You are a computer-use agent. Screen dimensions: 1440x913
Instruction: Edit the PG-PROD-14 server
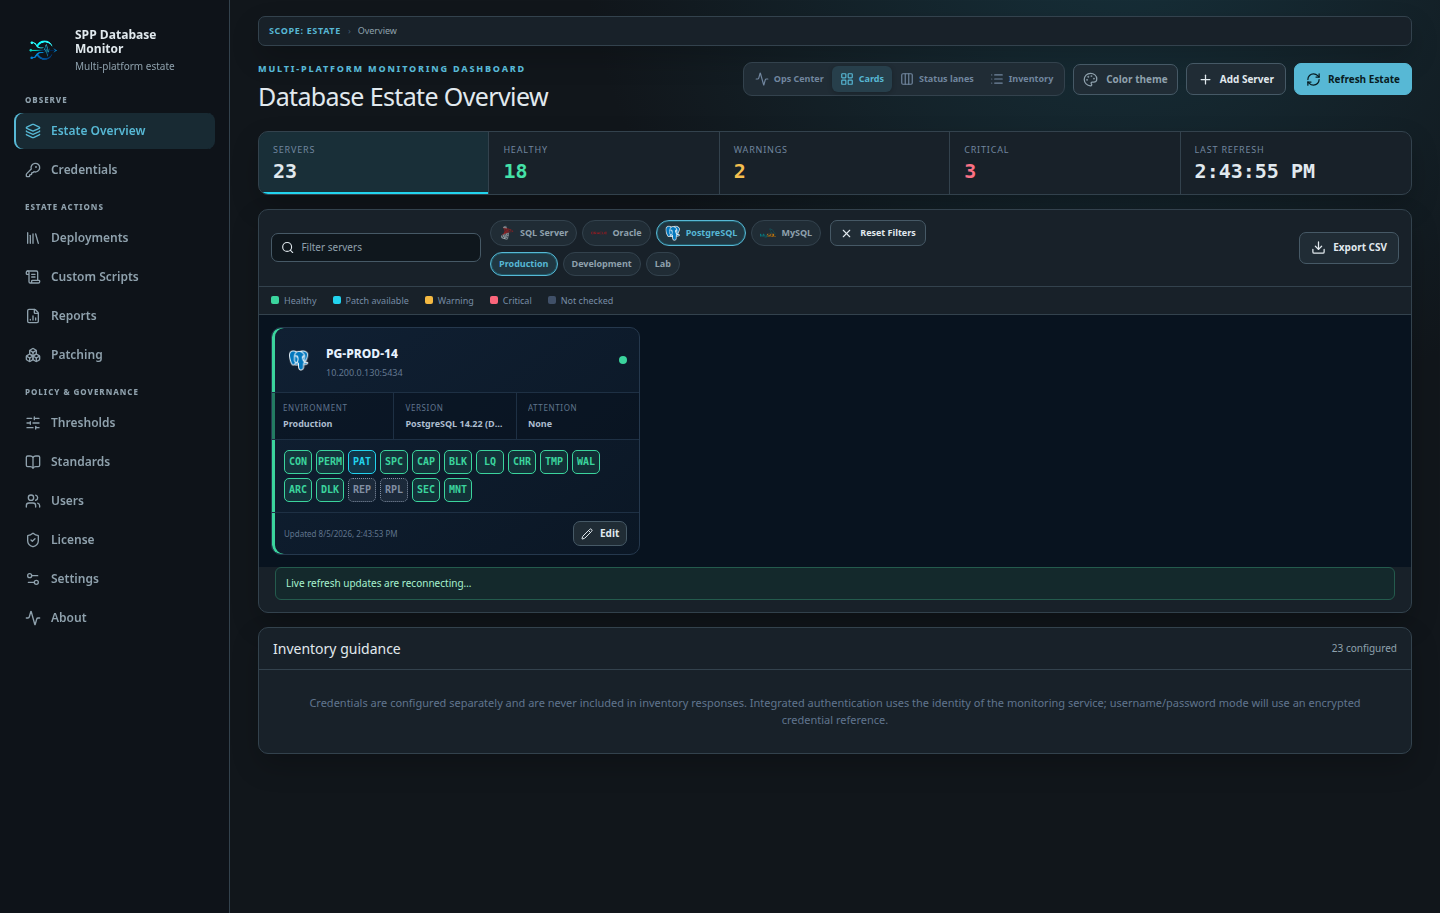click(x=600, y=534)
